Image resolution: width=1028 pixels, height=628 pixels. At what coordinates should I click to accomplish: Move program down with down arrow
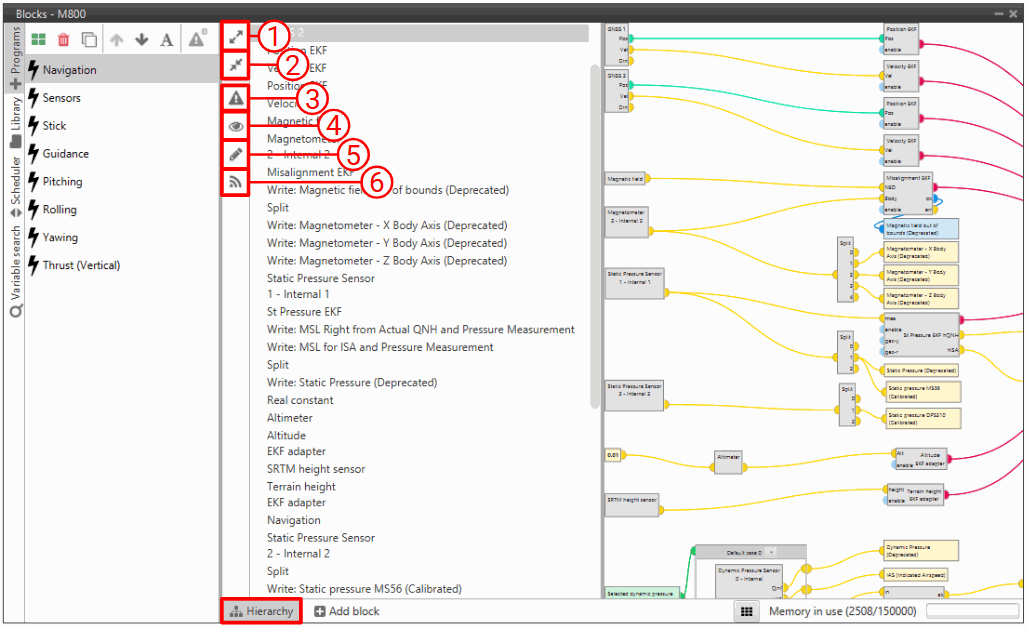point(141,40)
